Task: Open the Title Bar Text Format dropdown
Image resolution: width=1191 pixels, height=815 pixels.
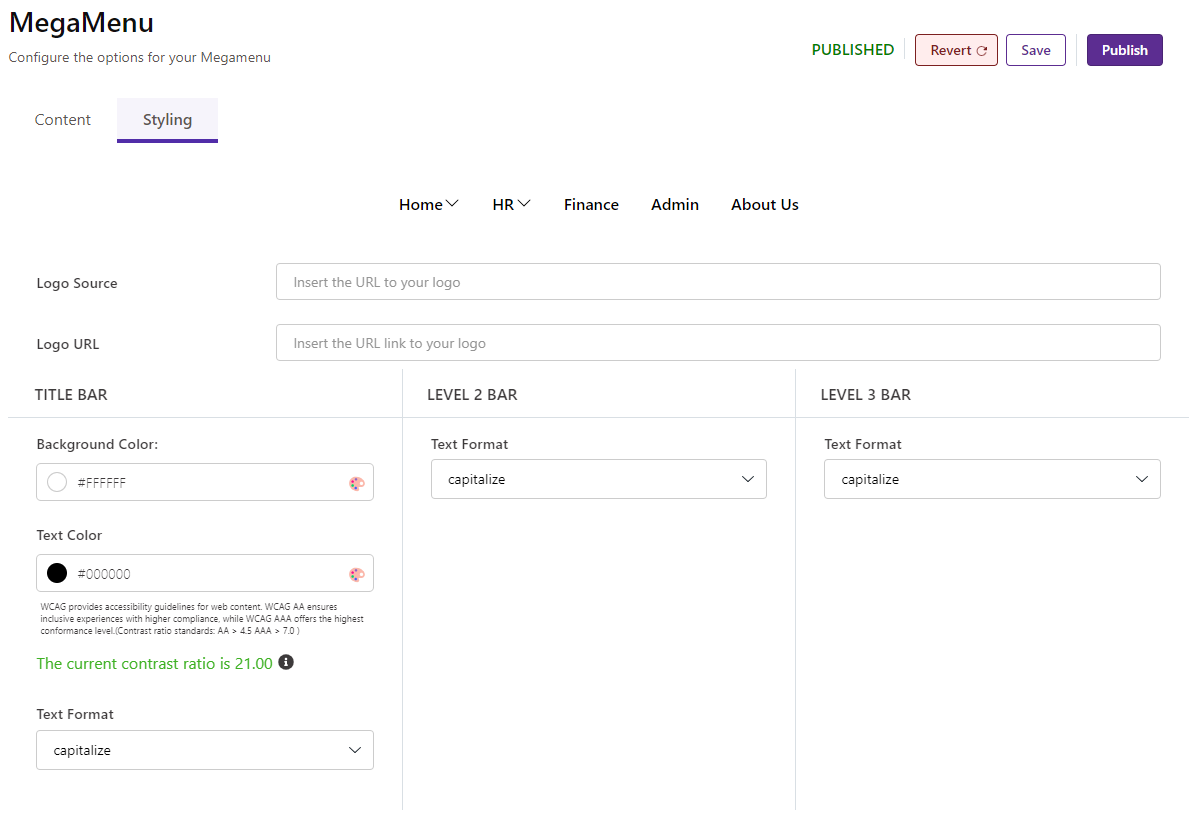Action: [205, 750]
